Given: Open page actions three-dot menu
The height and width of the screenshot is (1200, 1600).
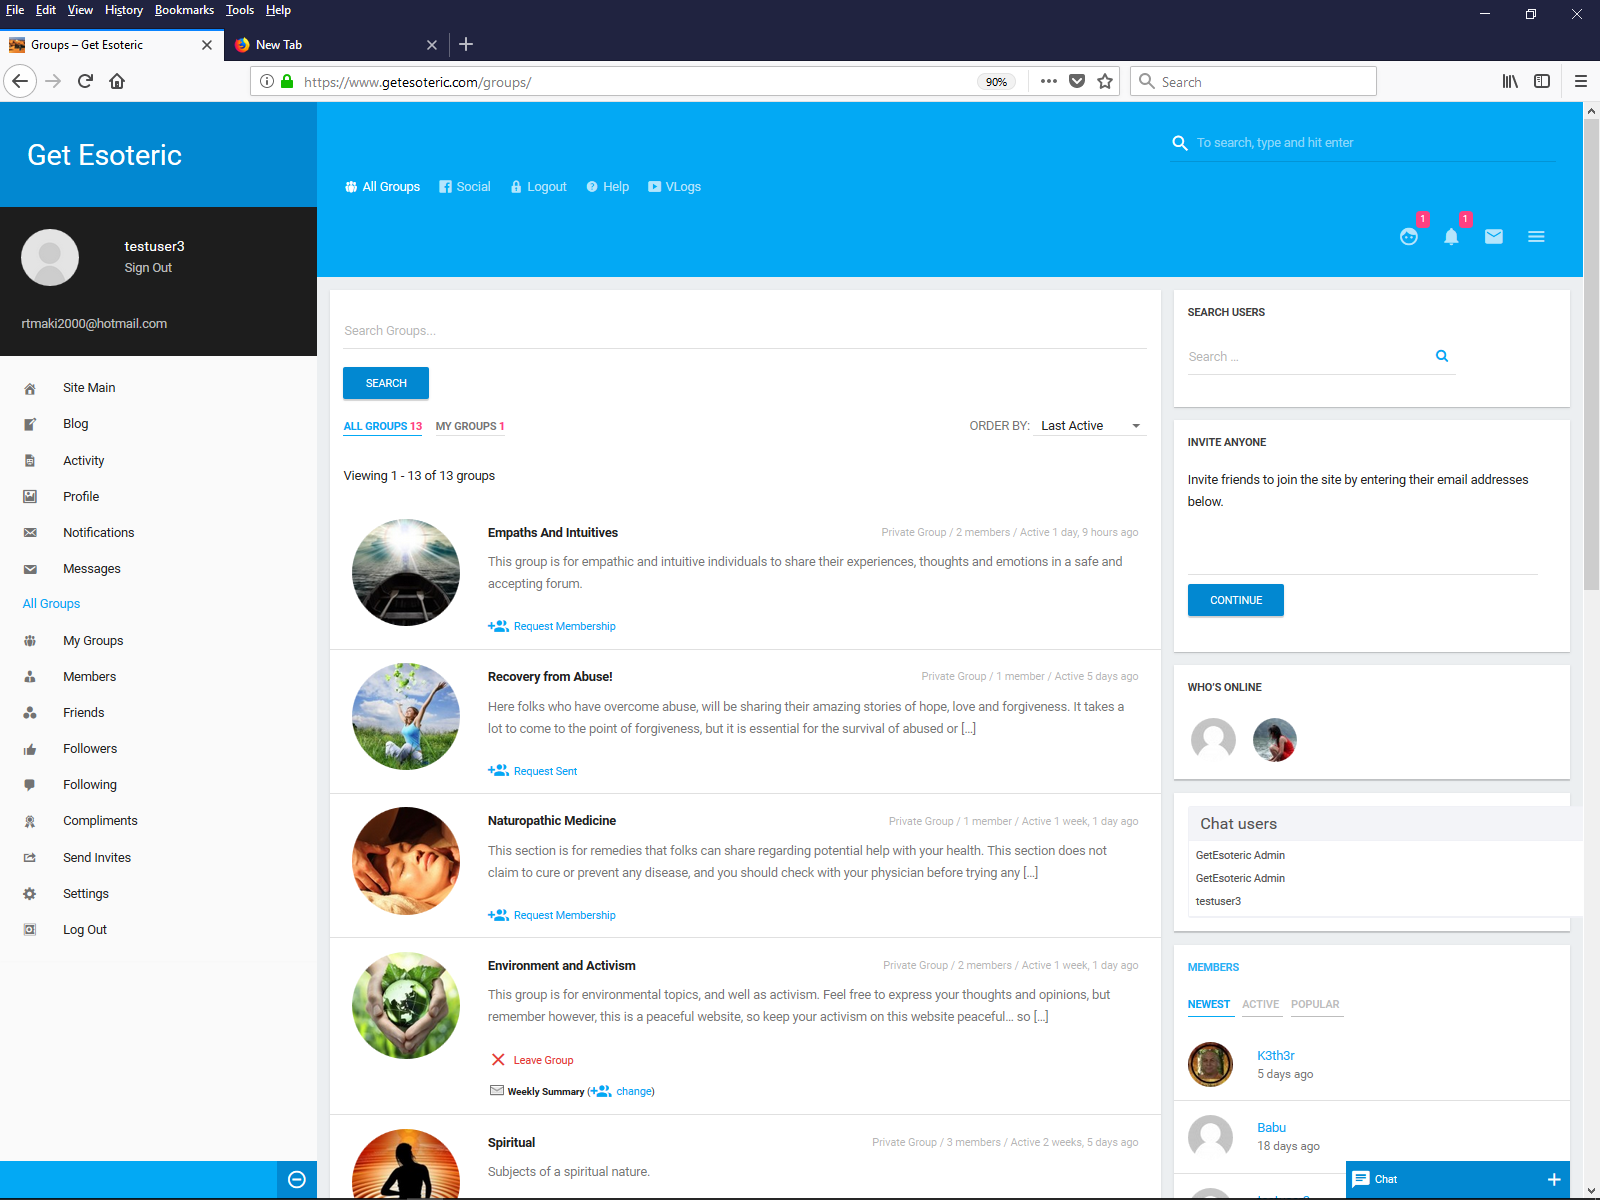Looking at the screenshot, I should 1048,81.
